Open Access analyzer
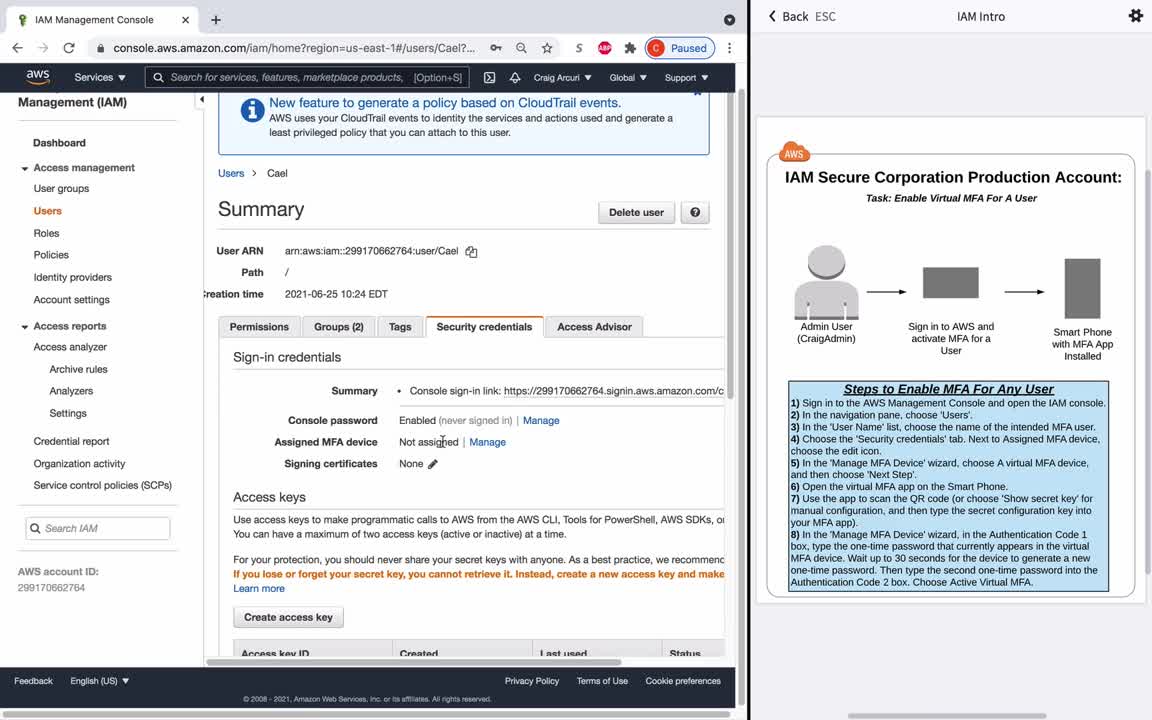The width and height of the screenshot is (1152, 720). point(70,347)
